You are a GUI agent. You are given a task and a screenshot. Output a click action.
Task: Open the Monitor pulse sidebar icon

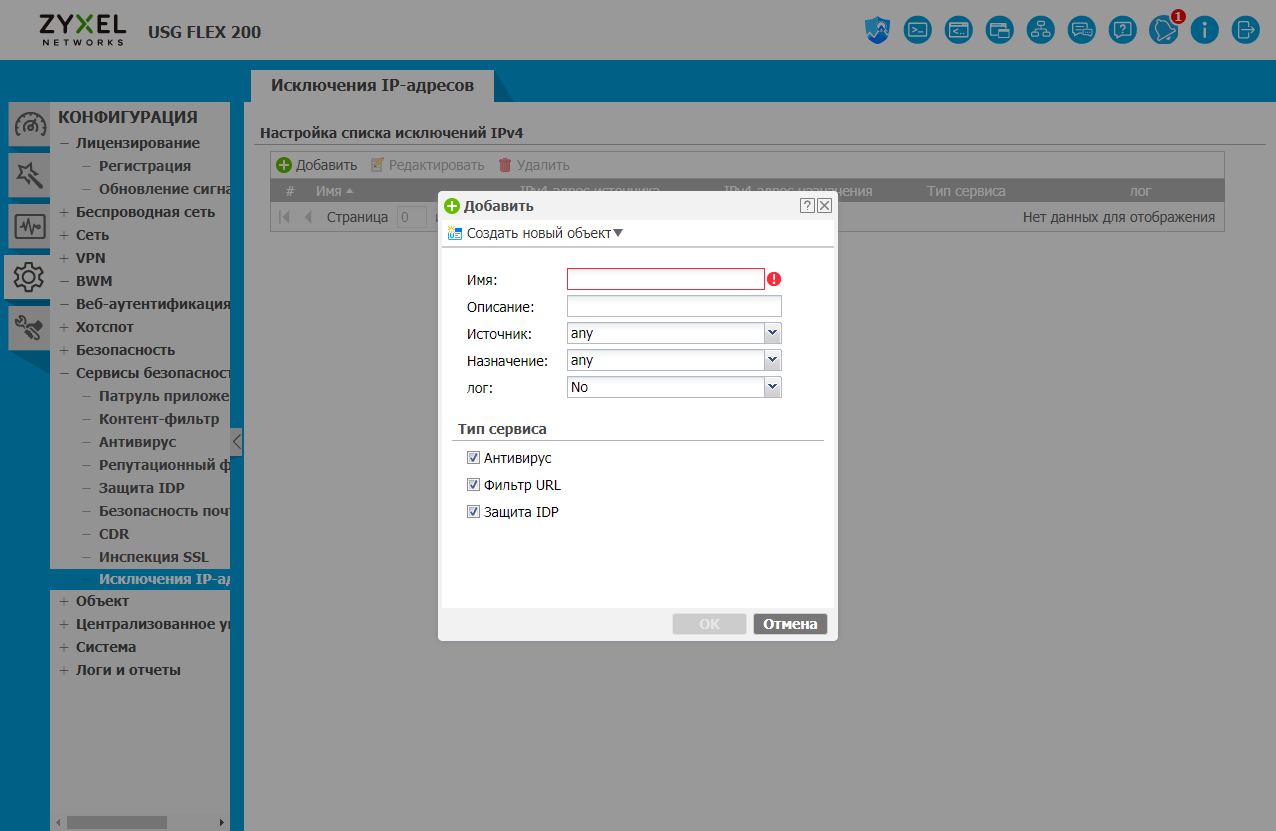(x=29, y=227)
